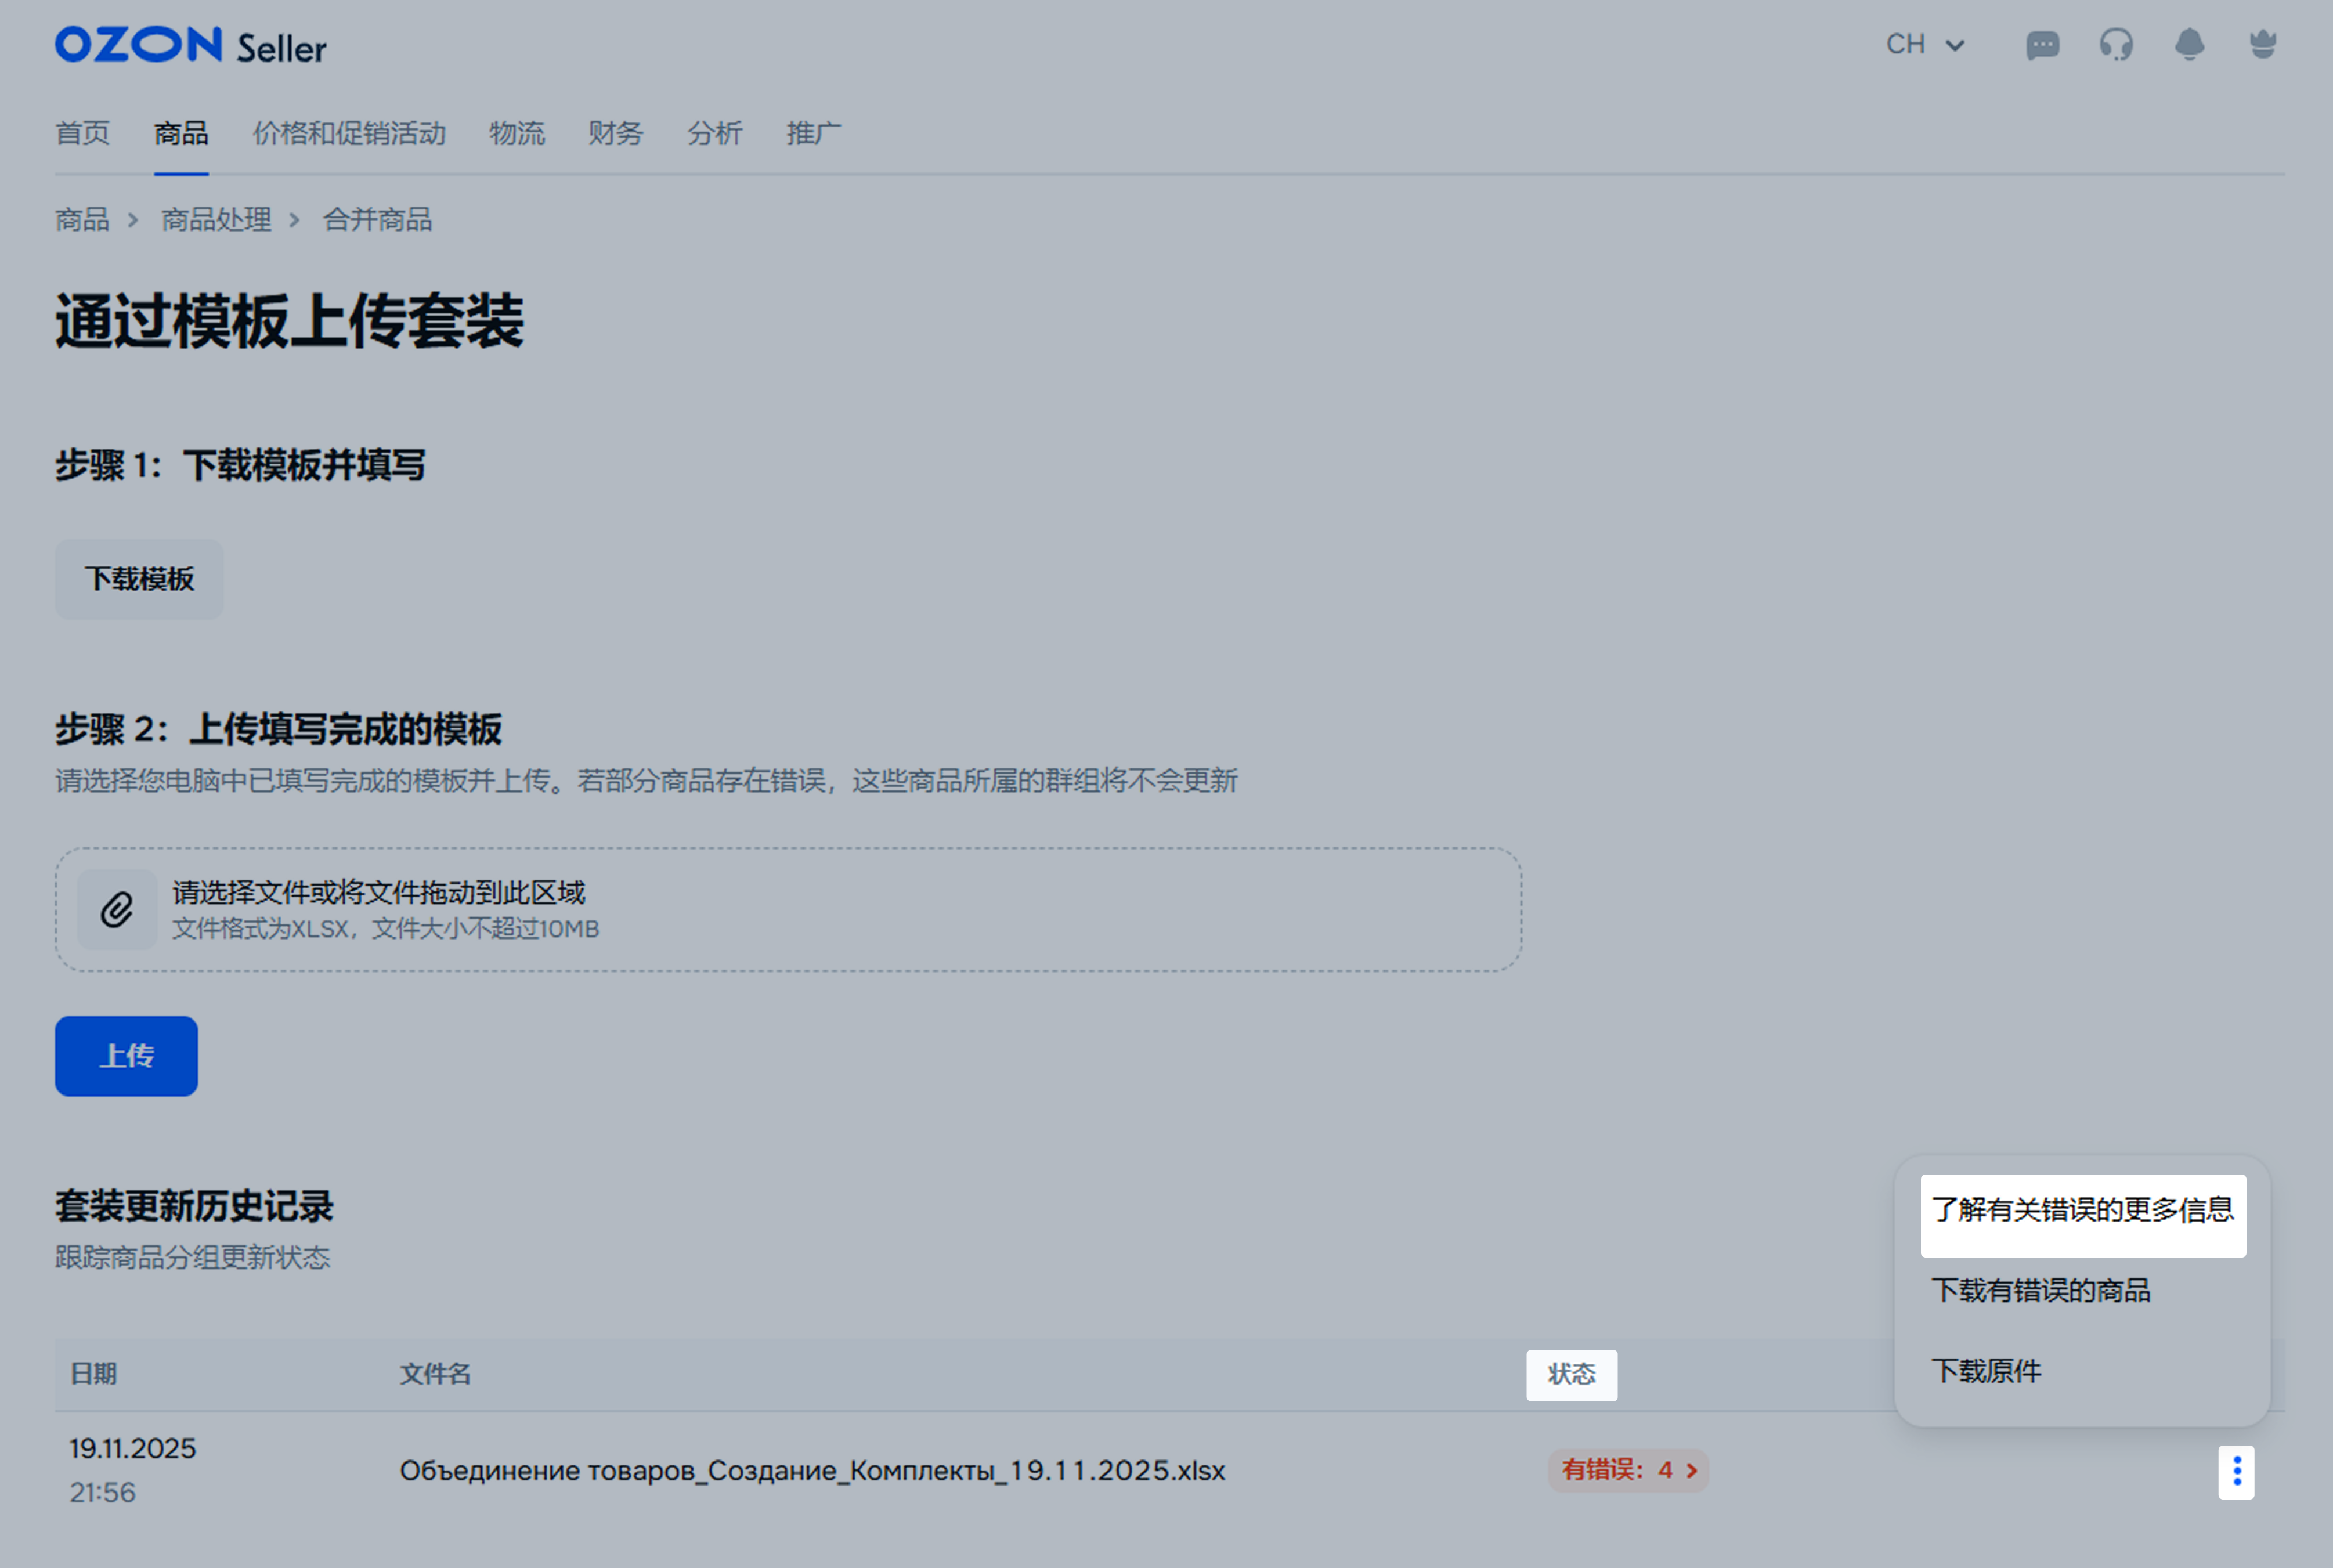Go to the 财务 tab
2333x1568 pixels.
(615, 133)
